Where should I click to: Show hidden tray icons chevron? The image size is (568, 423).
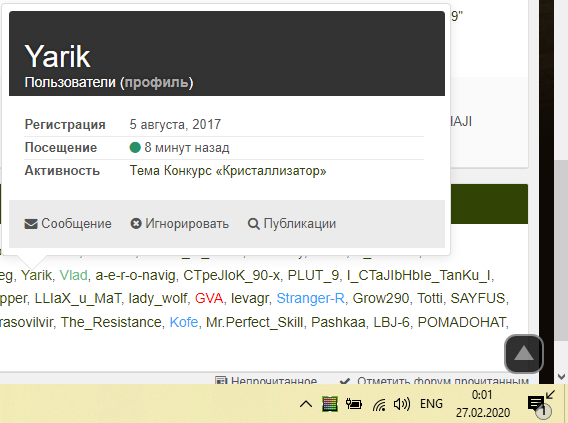pyautogui.click(x=306, y=404)
